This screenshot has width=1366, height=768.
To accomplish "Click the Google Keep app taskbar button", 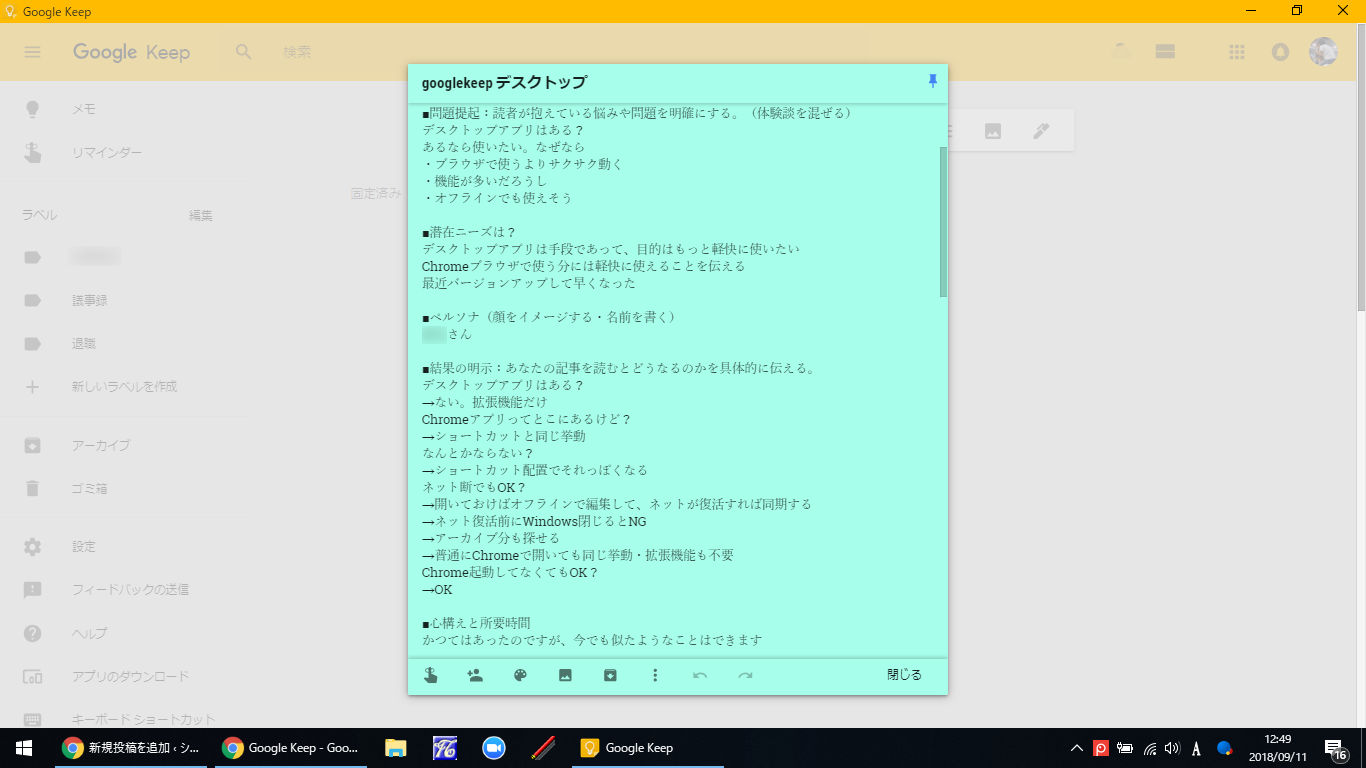I will 646,747.
